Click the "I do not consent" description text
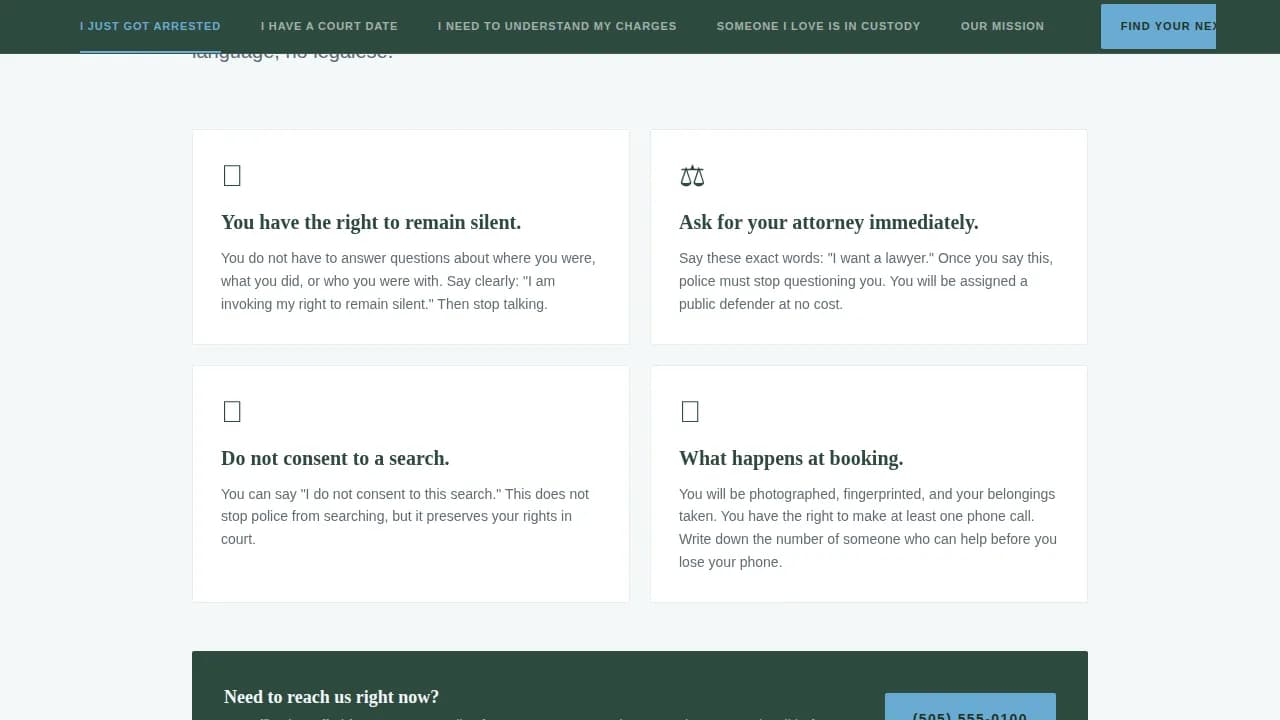This screenshot has height=720, width=1280. coord(405,516)
